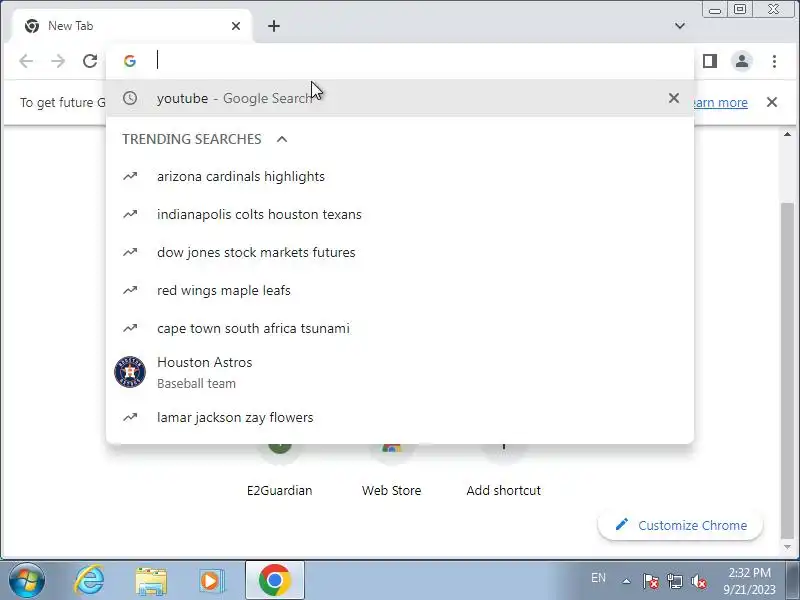Screen dimensions: 800x600
Task: Close the New Tab tab
Action: 236,26
